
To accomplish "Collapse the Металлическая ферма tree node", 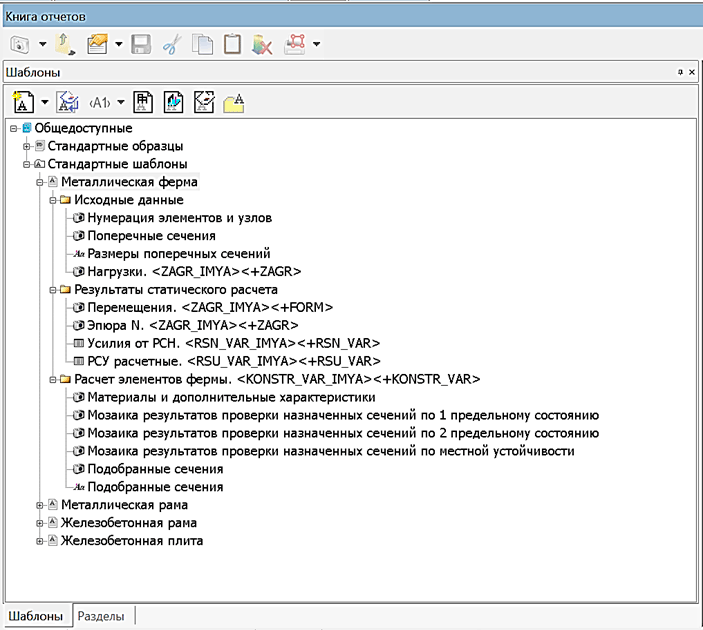I will tap(41, 182).
